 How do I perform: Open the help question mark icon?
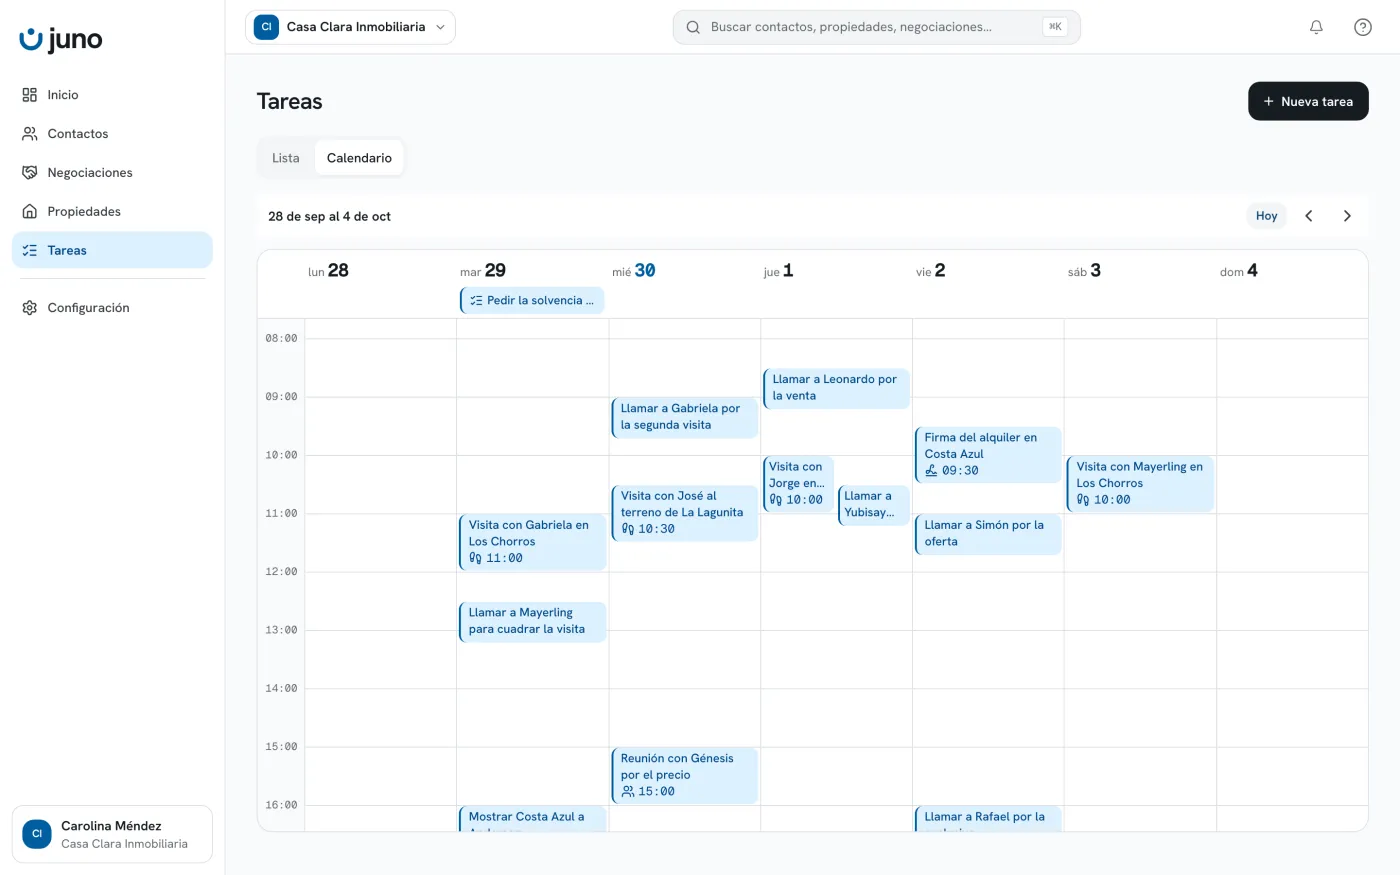point(1362,27)
